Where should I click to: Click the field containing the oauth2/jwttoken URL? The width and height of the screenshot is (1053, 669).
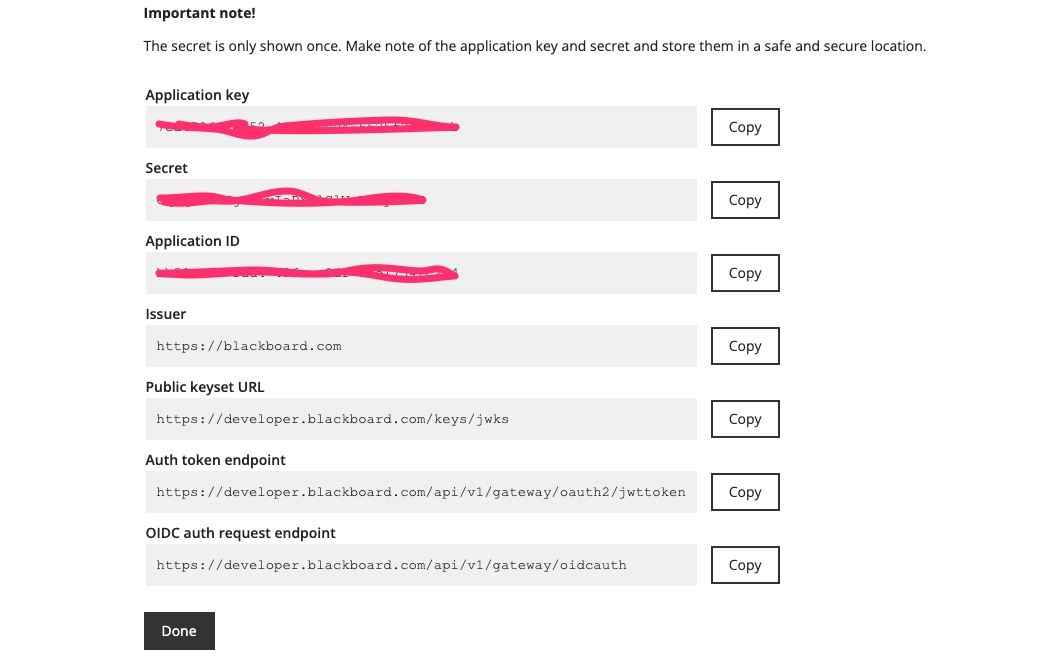click(420, 492)
